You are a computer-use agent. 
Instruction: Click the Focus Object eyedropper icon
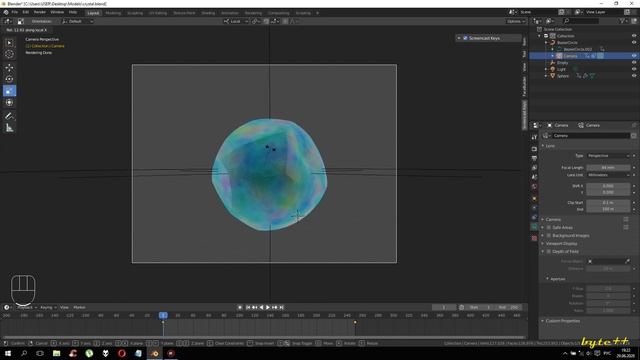[627, 261]
